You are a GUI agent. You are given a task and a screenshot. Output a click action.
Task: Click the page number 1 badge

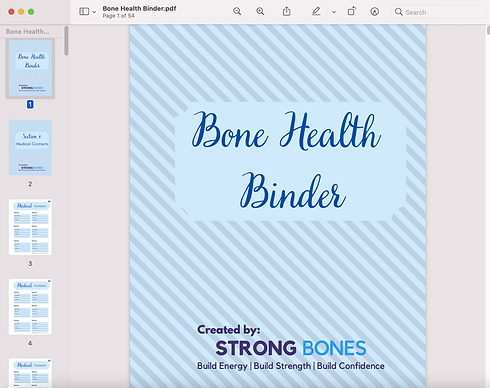pyautogui.click(x=30, y=104)
